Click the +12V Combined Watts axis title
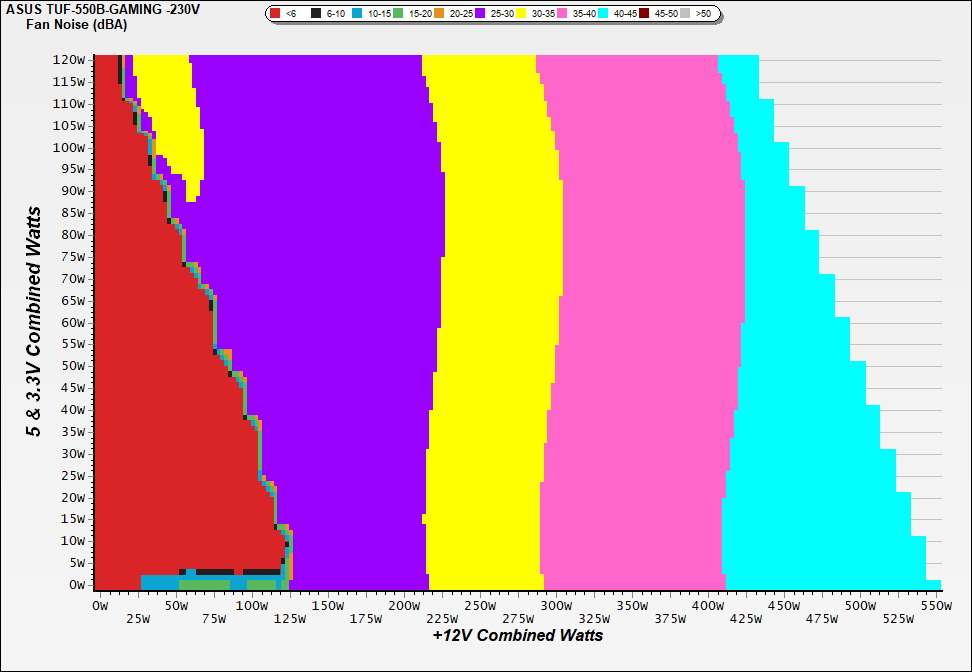Viewport: 972px width, 672px height. (518, 635)
